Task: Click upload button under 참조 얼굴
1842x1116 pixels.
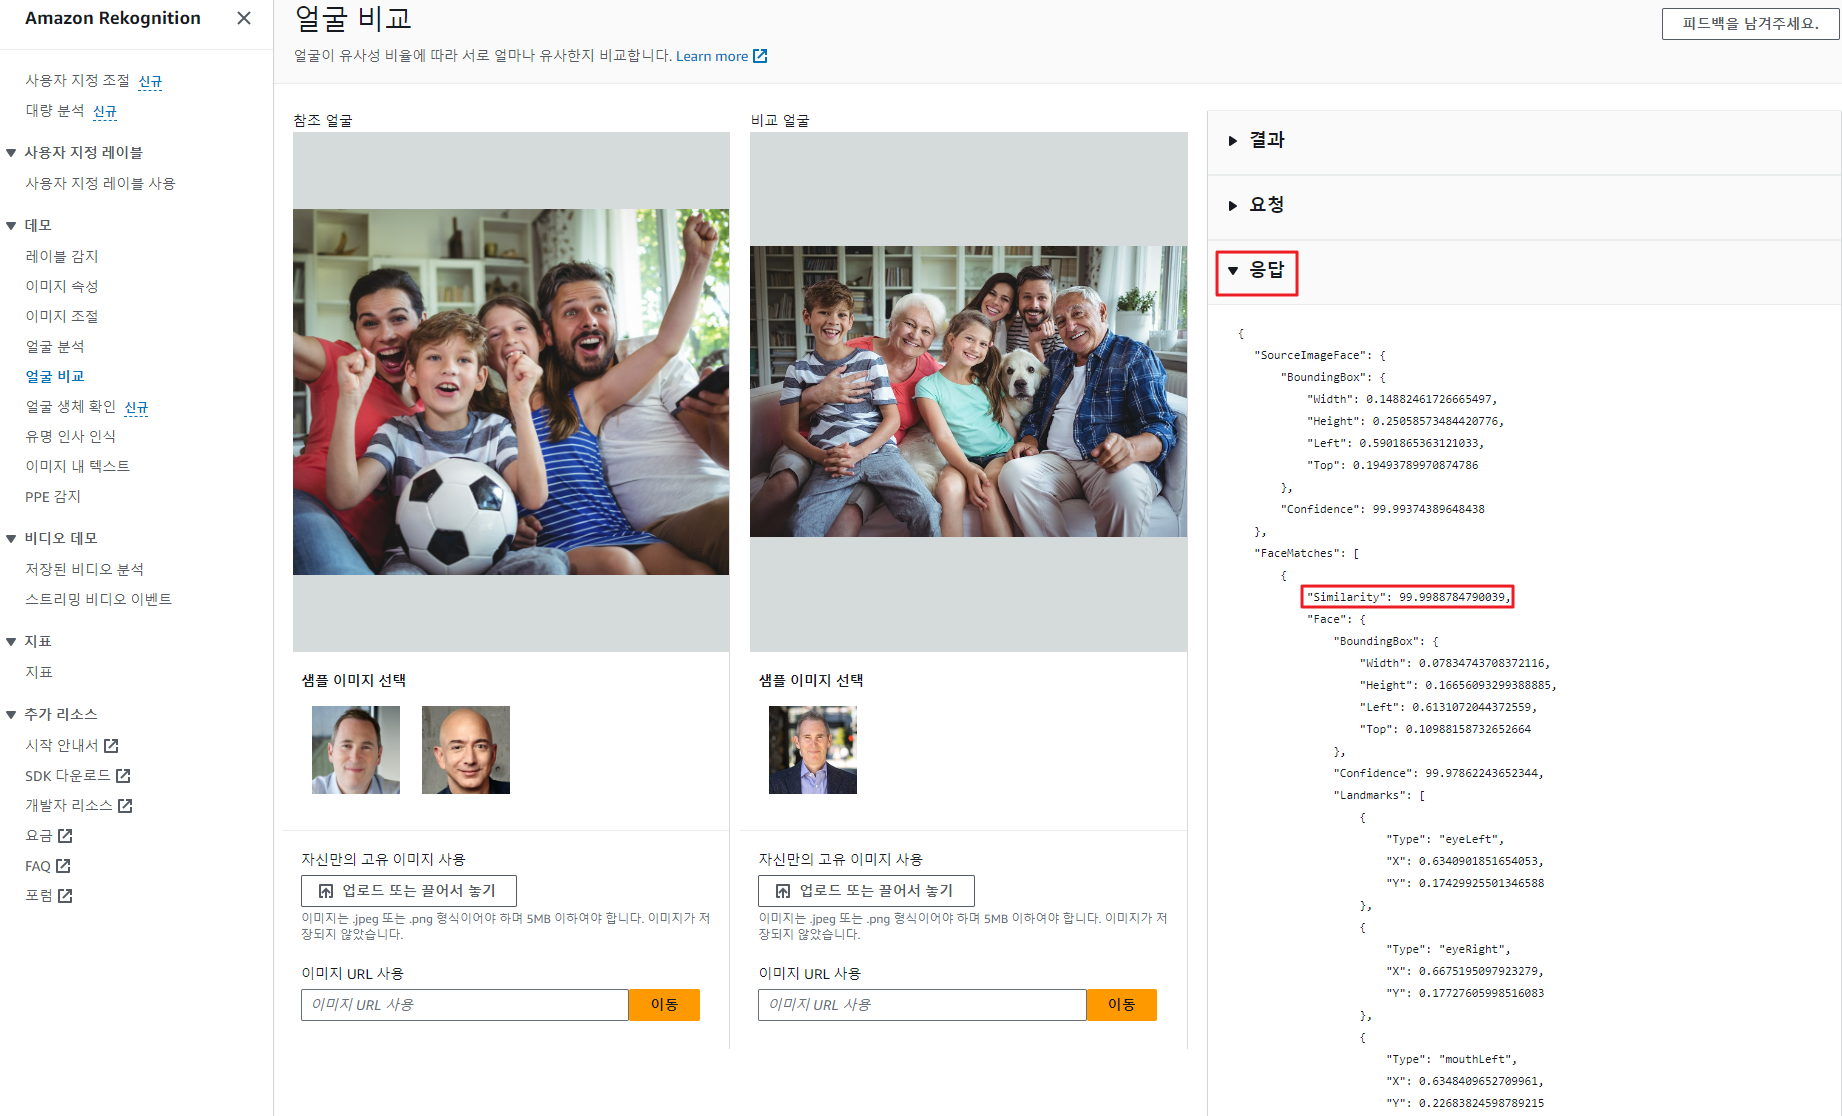Action: click(409, 891)
